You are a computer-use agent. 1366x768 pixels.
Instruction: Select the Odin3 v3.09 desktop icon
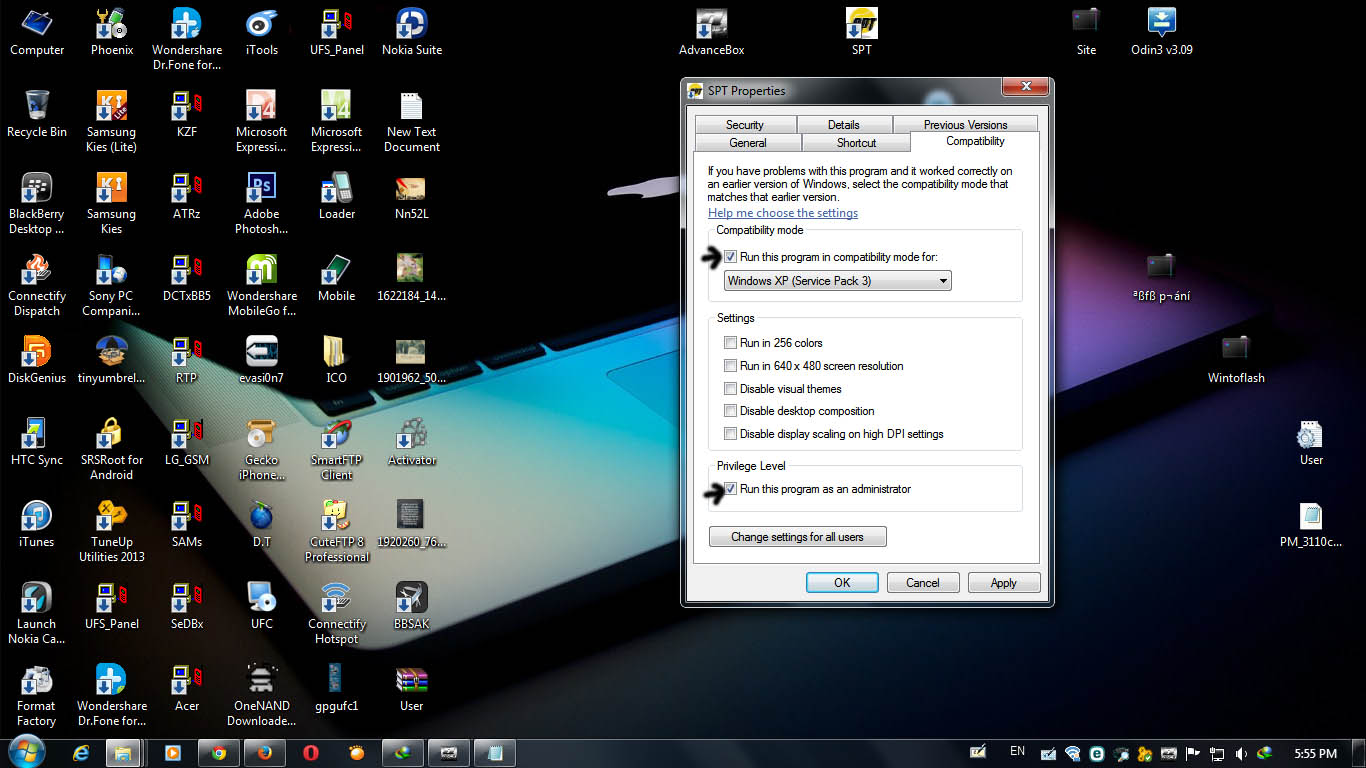1162,32
